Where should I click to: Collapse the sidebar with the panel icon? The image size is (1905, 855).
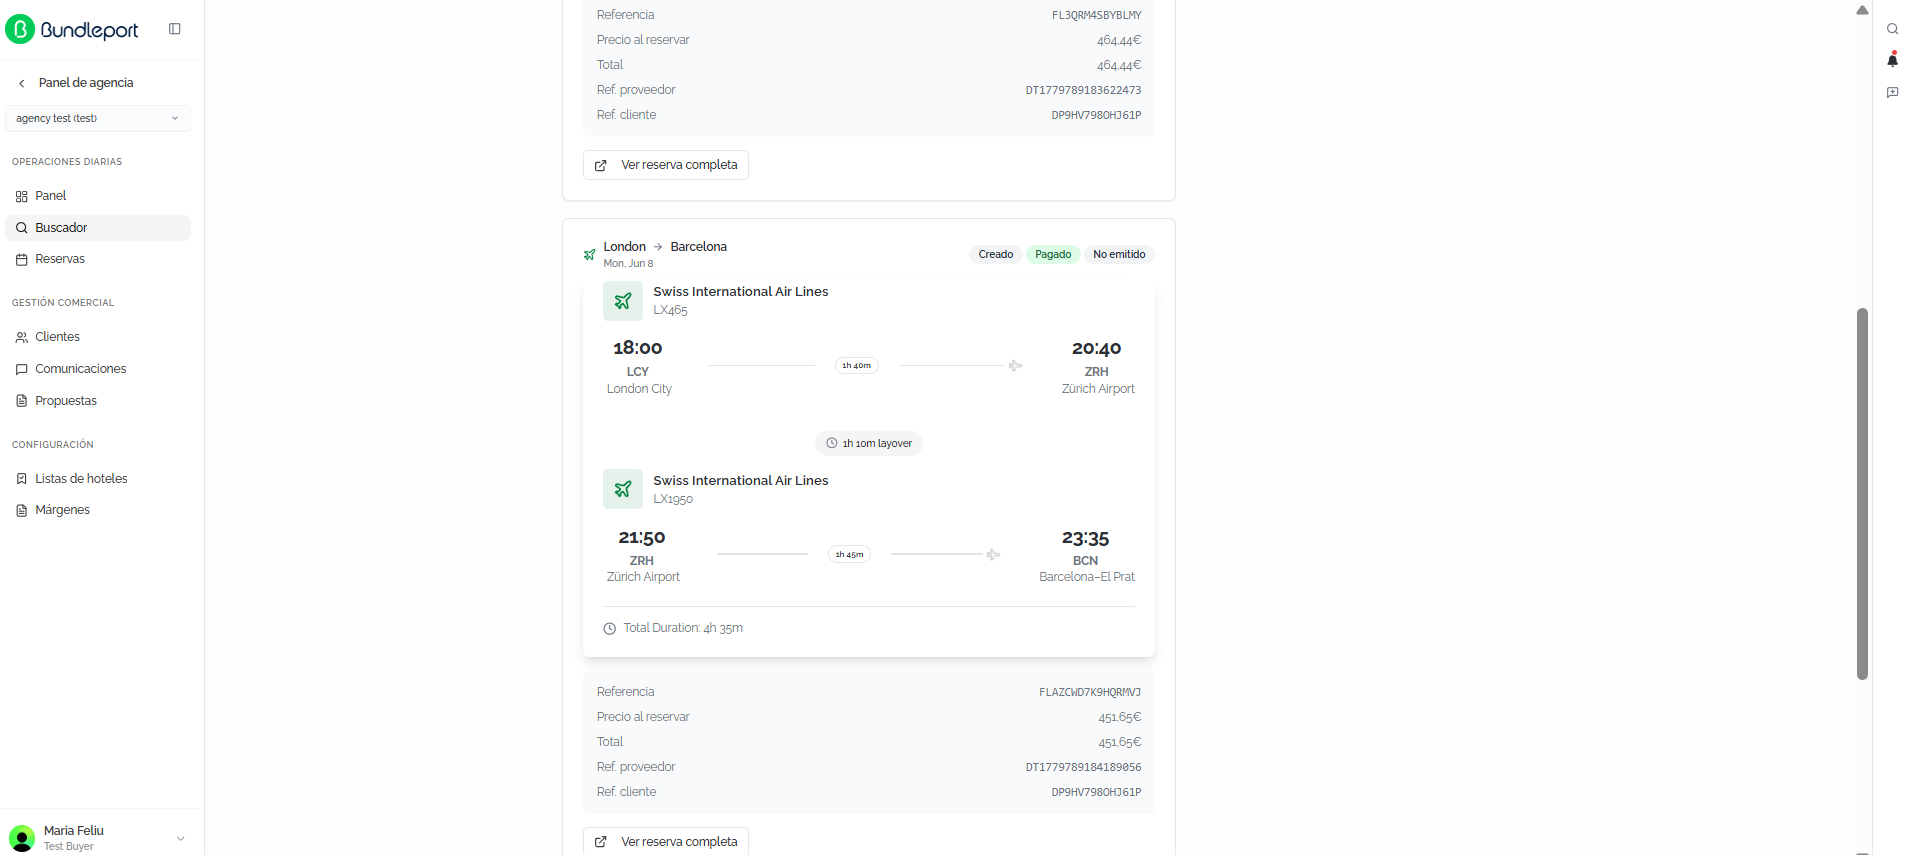(x=175, y=29)
